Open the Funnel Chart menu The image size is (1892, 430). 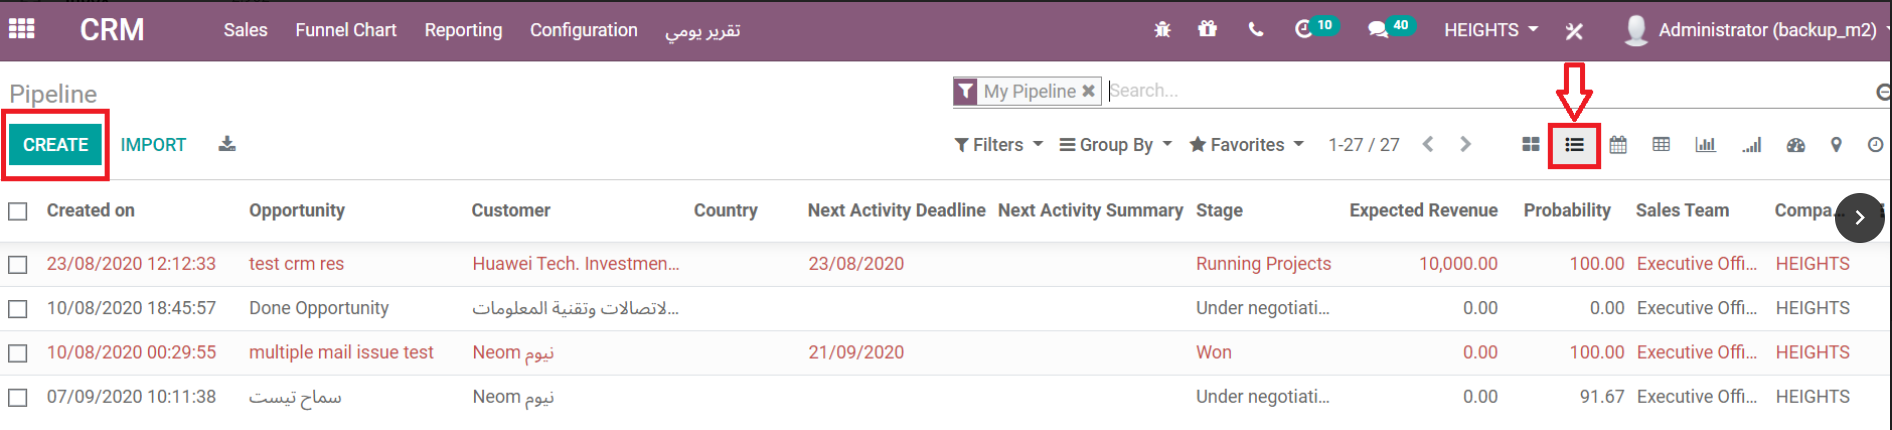point(346,30)
